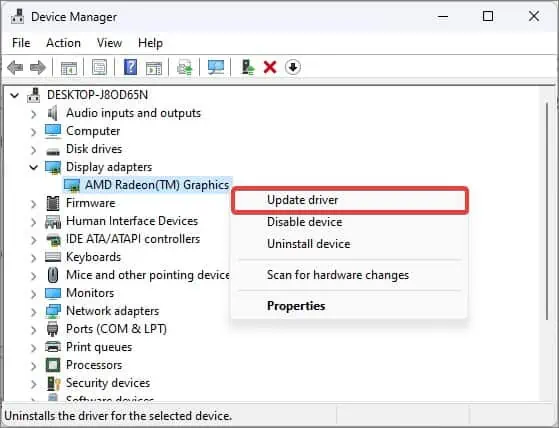Select the Monitors tree label
Viewport: 559px width, 428px height.
pyautogui.click(x=90, y=293)
